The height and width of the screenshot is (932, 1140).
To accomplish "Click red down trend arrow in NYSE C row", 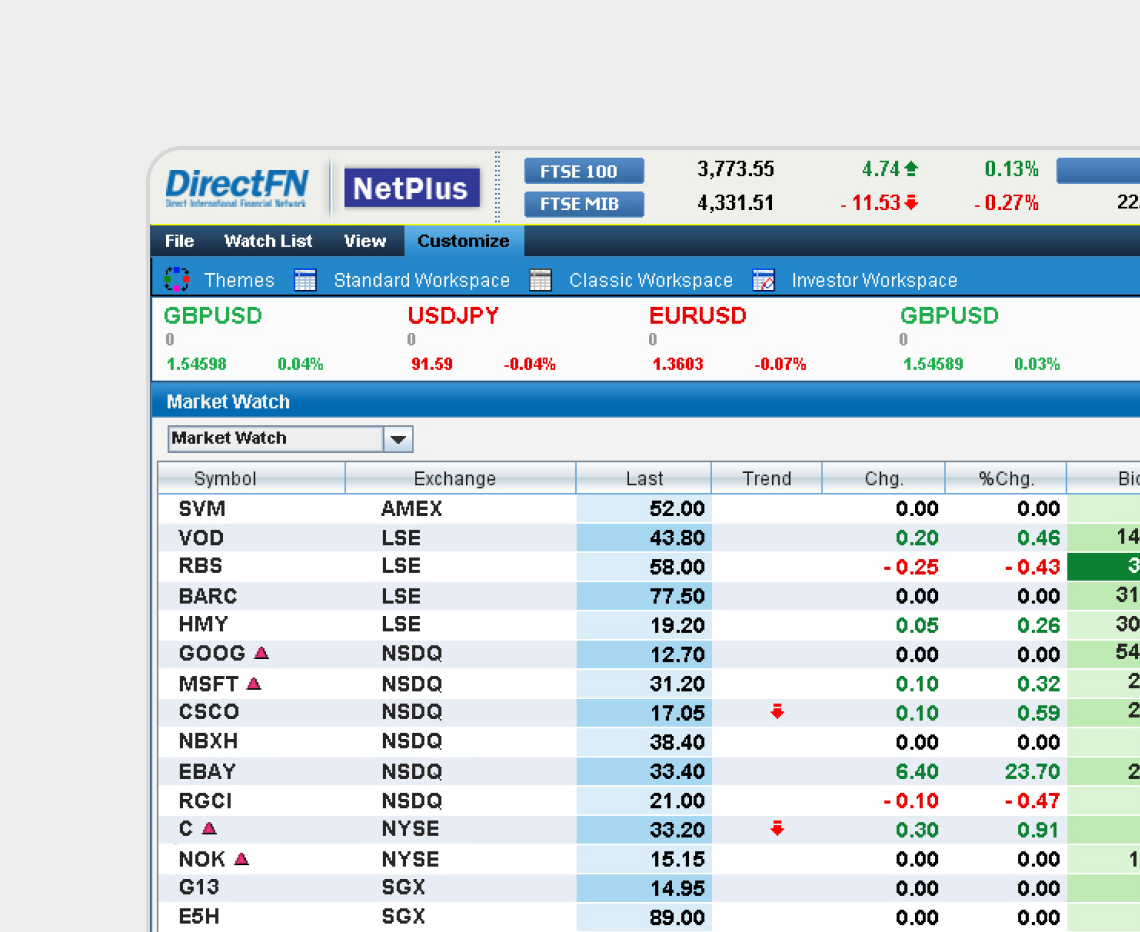I will [777, 828].
